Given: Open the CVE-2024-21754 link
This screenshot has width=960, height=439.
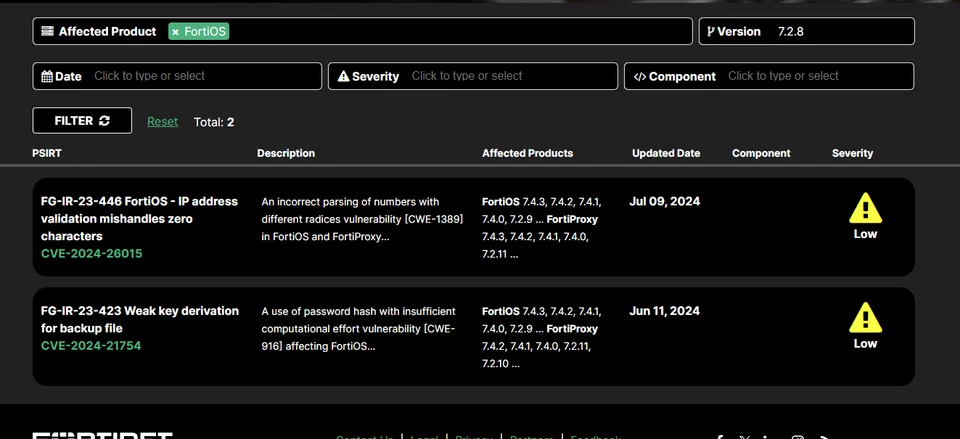Looking at the screenshot, I should (91, 346).
